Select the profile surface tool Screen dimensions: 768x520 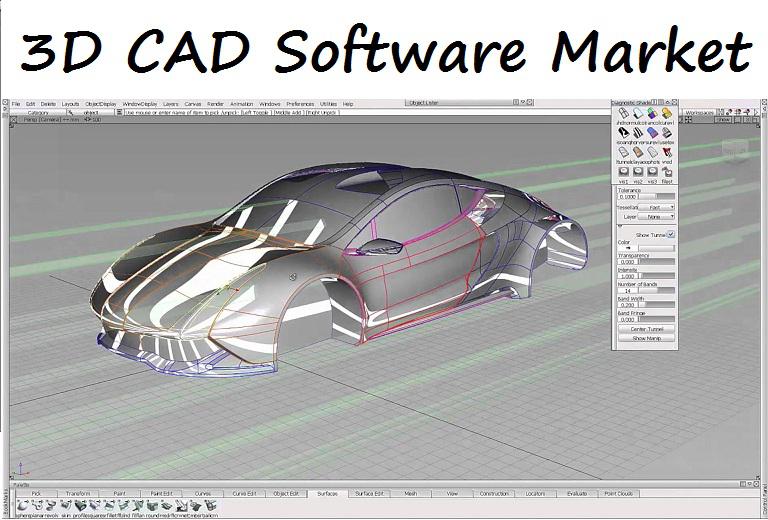pyautogui.click(x=80, y=505)
